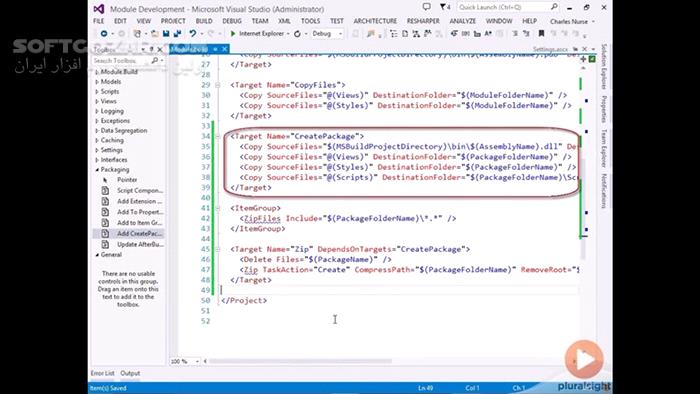The image size is (700, 394).
Task: Show the Error List panel
Action: tap(102, 373)
